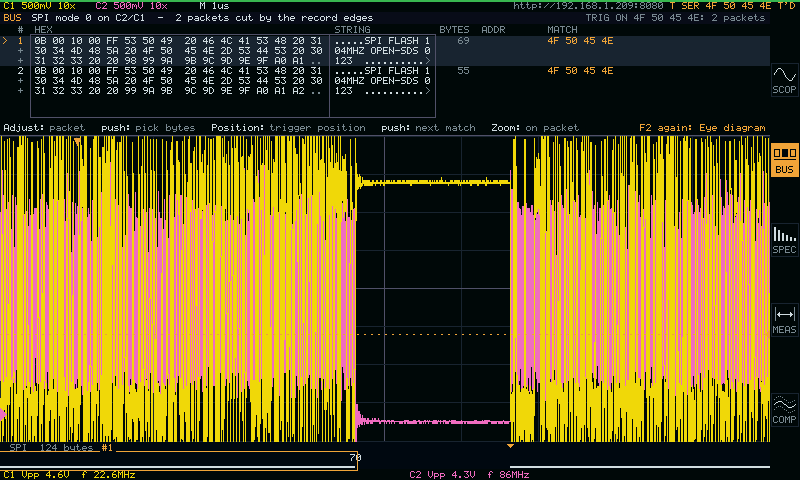Screen dimensions: 800x480
Task: Click packet 1's first hex line starting 0B 00 10
Action: pyautogui.click(x=178, y=40)
